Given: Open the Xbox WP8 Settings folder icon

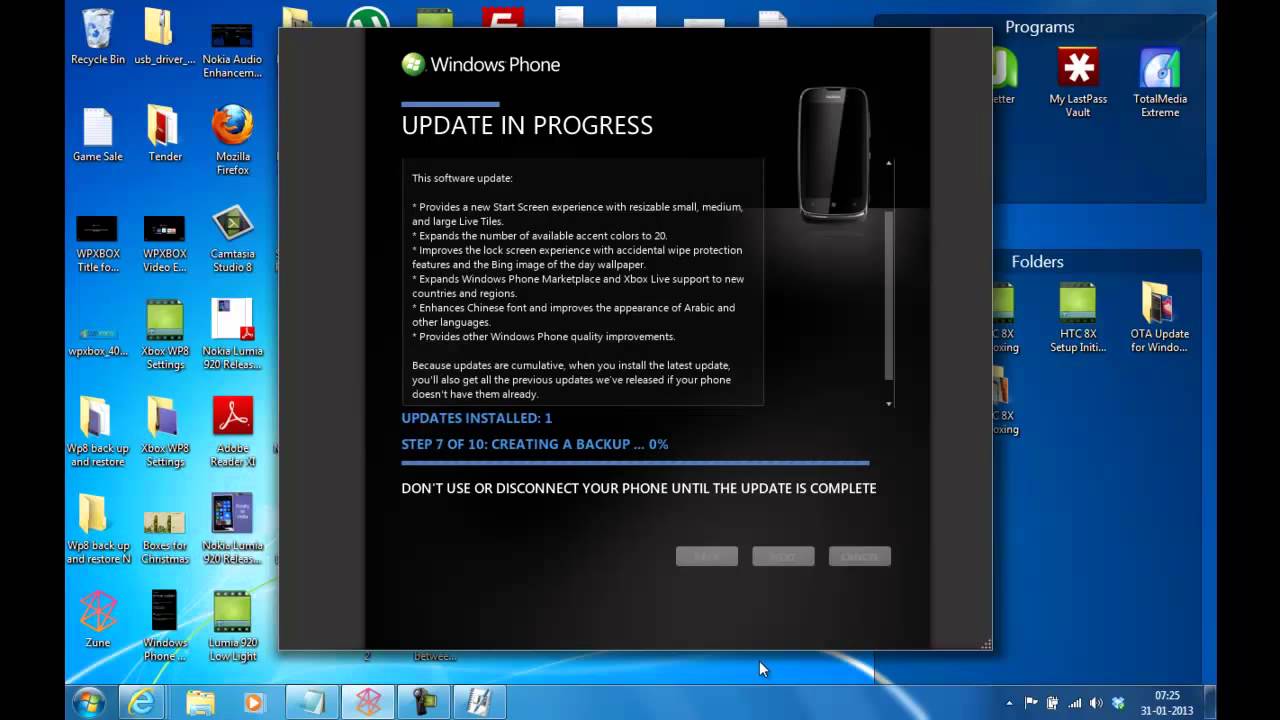Looking at the screenshot, I should pyautogui.click(x=165, y=432).
